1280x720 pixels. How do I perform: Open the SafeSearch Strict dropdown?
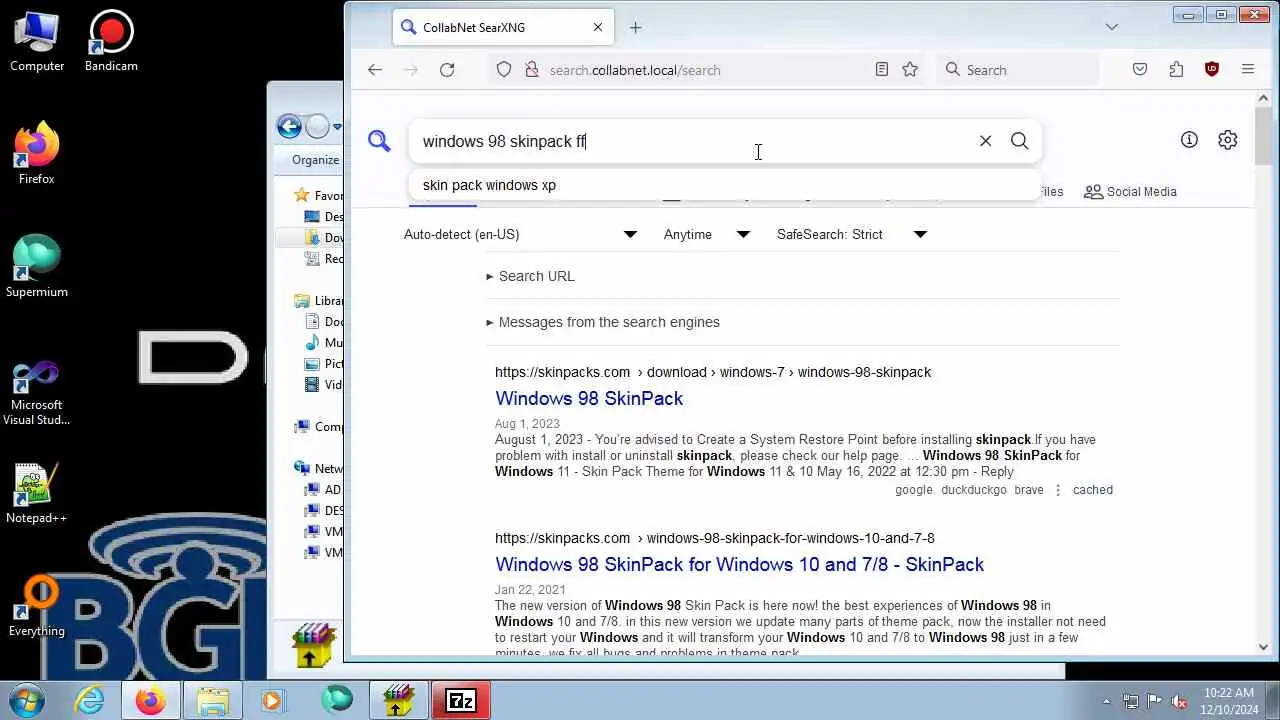[x=852, y=234]
